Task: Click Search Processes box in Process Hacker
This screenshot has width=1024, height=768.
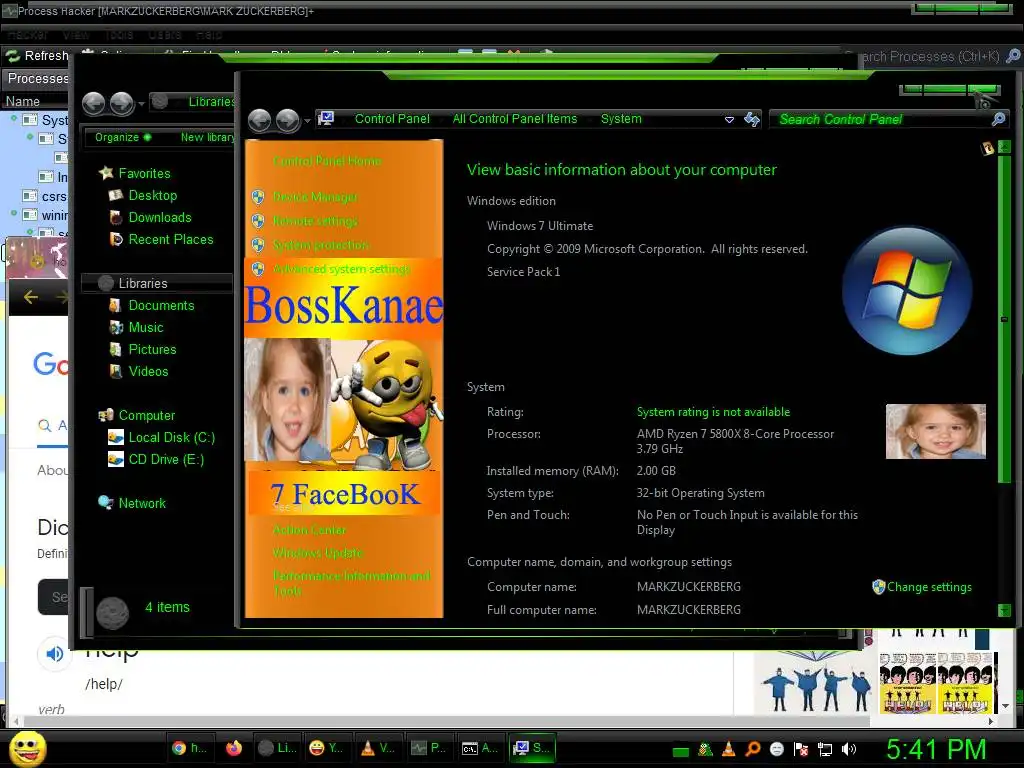Action: [x=930, y=56]
